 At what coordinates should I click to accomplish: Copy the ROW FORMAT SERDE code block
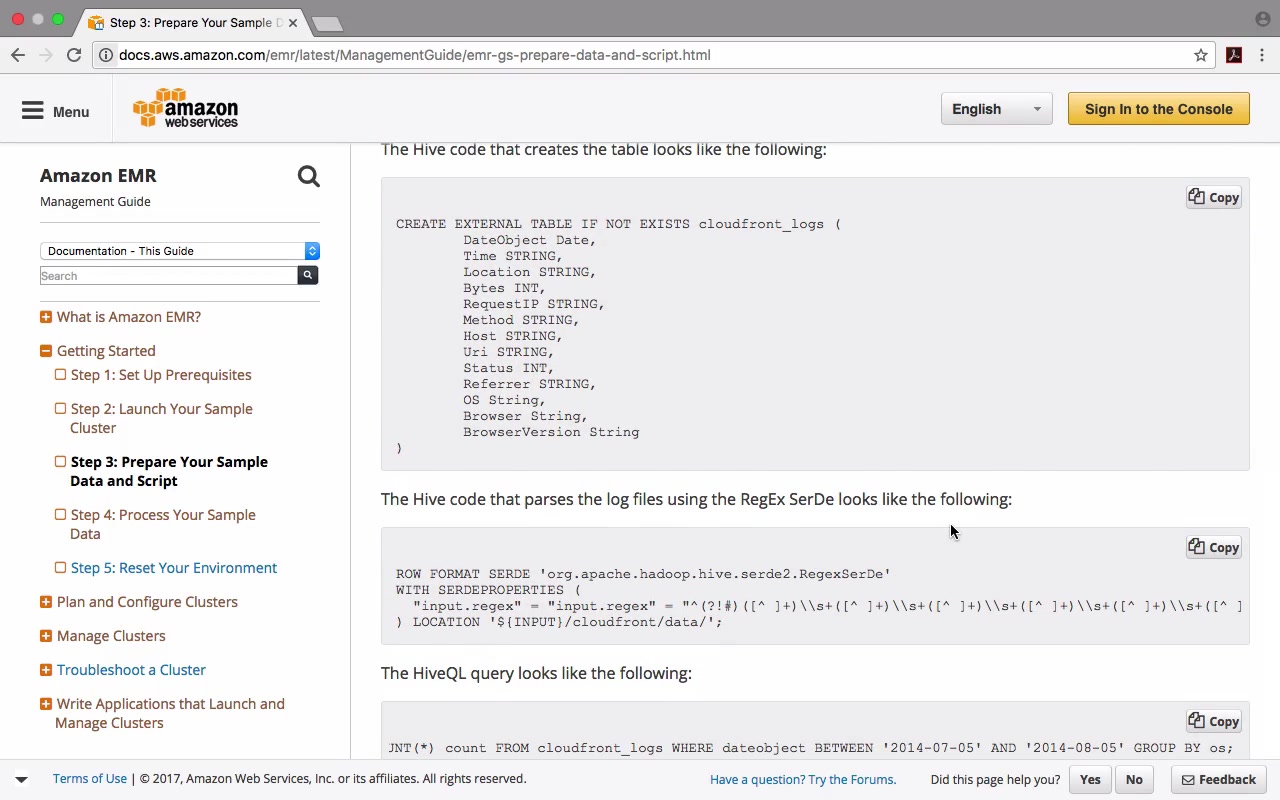click(x=1214, y=547)
